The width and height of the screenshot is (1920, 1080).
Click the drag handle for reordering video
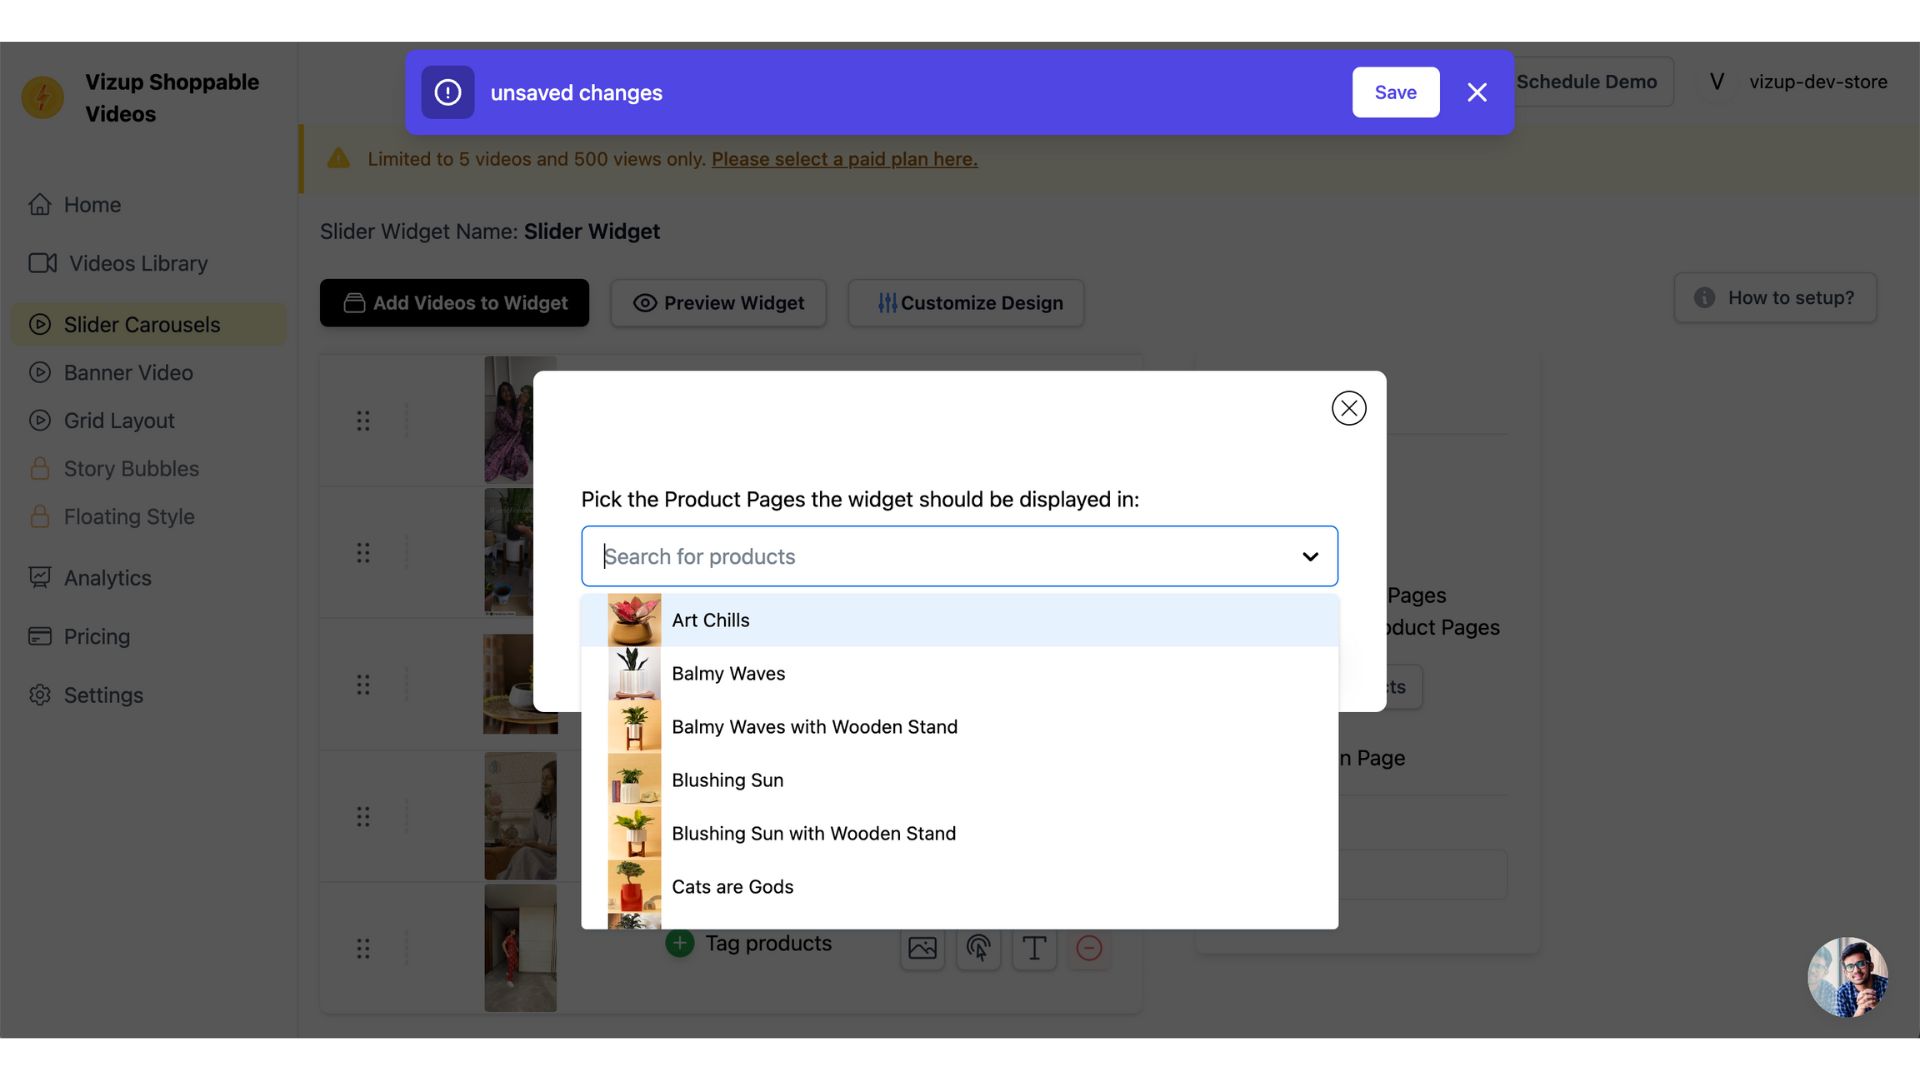(x=363, y=421)
